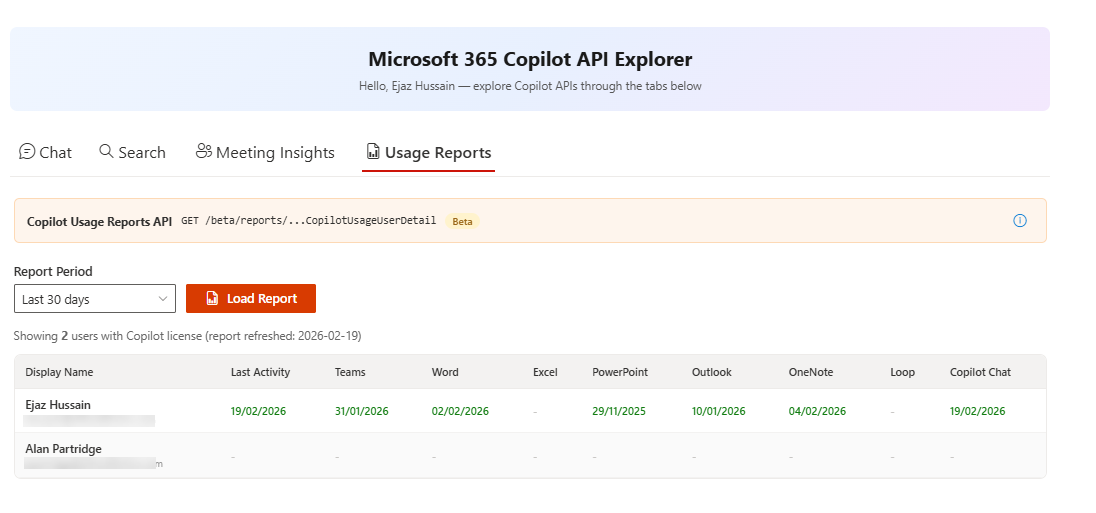Viewport: 1096px width, 513px height.
Task: Open the info icon in API banner
Action: tap(1020, 221)
